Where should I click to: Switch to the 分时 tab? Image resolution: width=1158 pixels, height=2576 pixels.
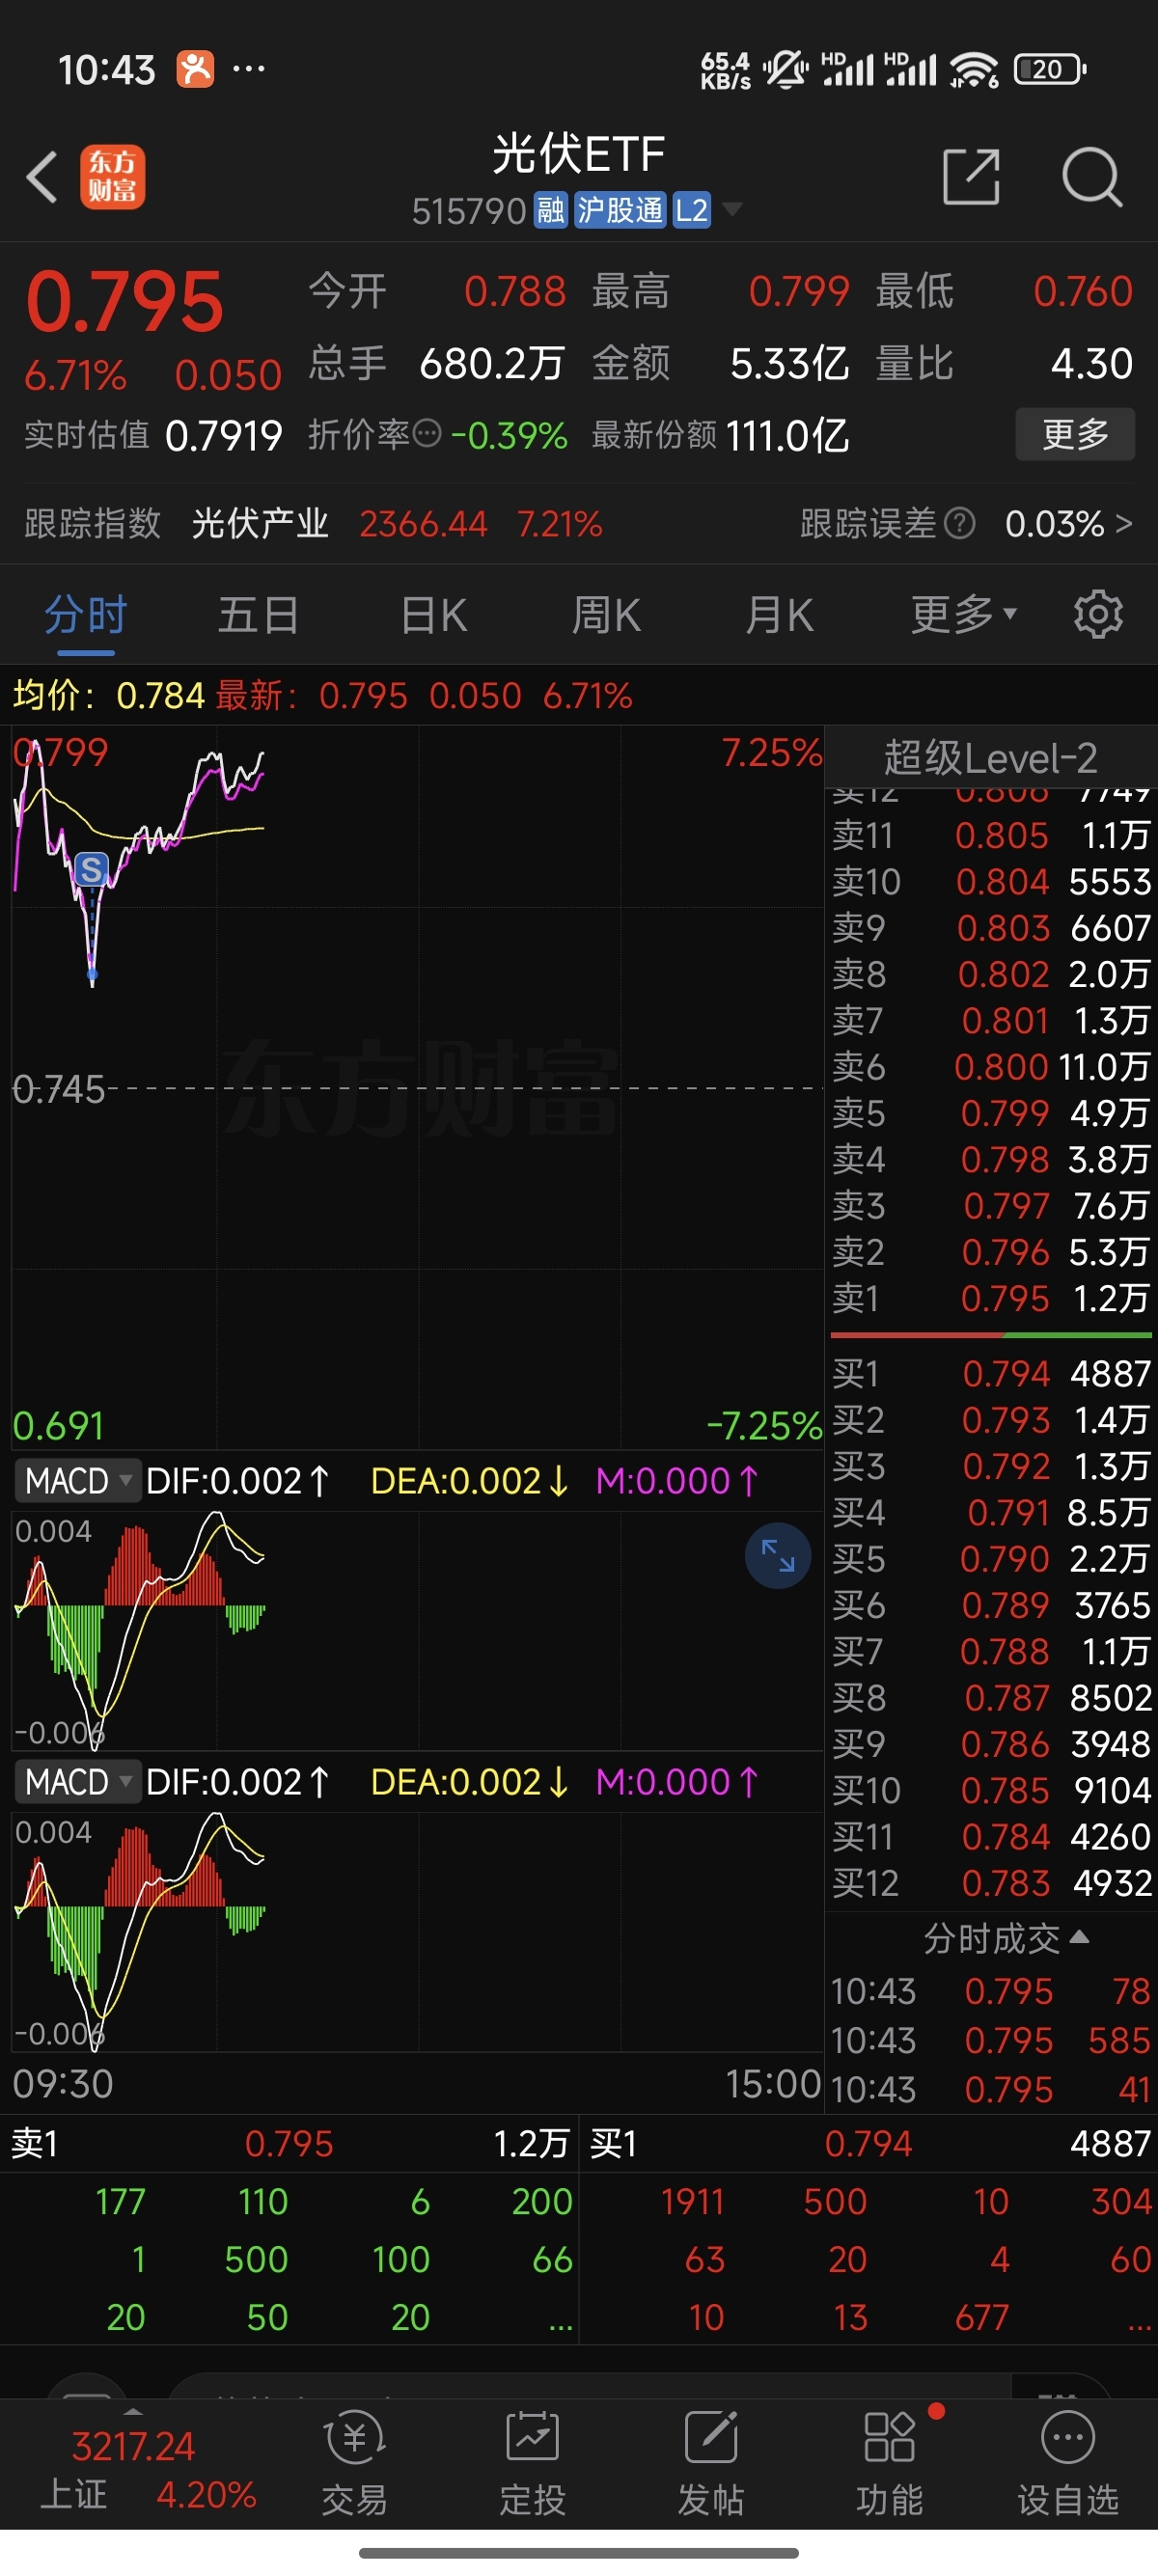click(86, 615)
